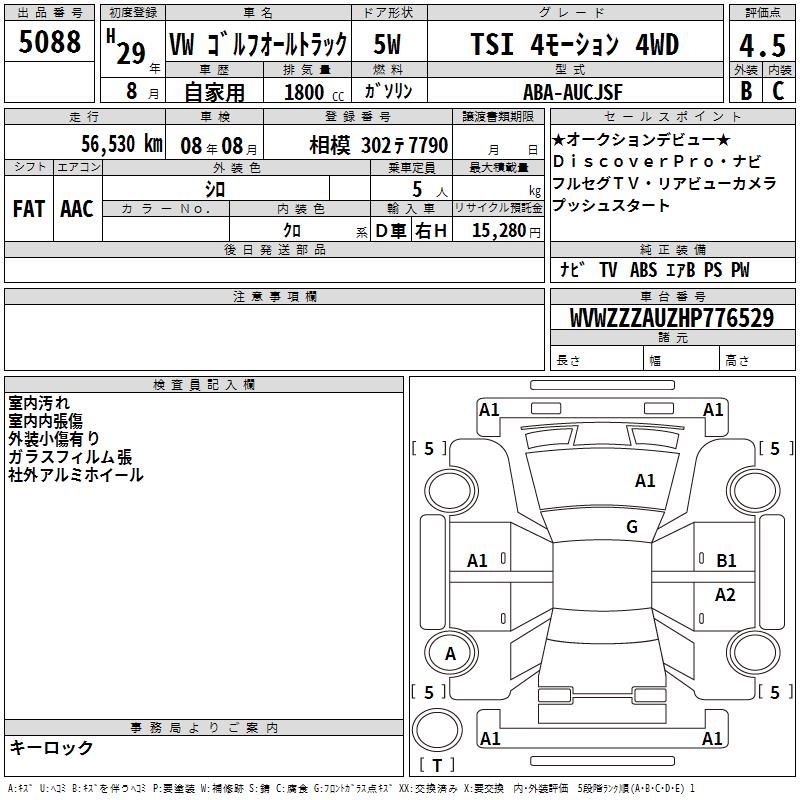The image size is (800, 800).
Task: Click the DiscoverPro・ナビ line
Action: (x=657, y=161)
